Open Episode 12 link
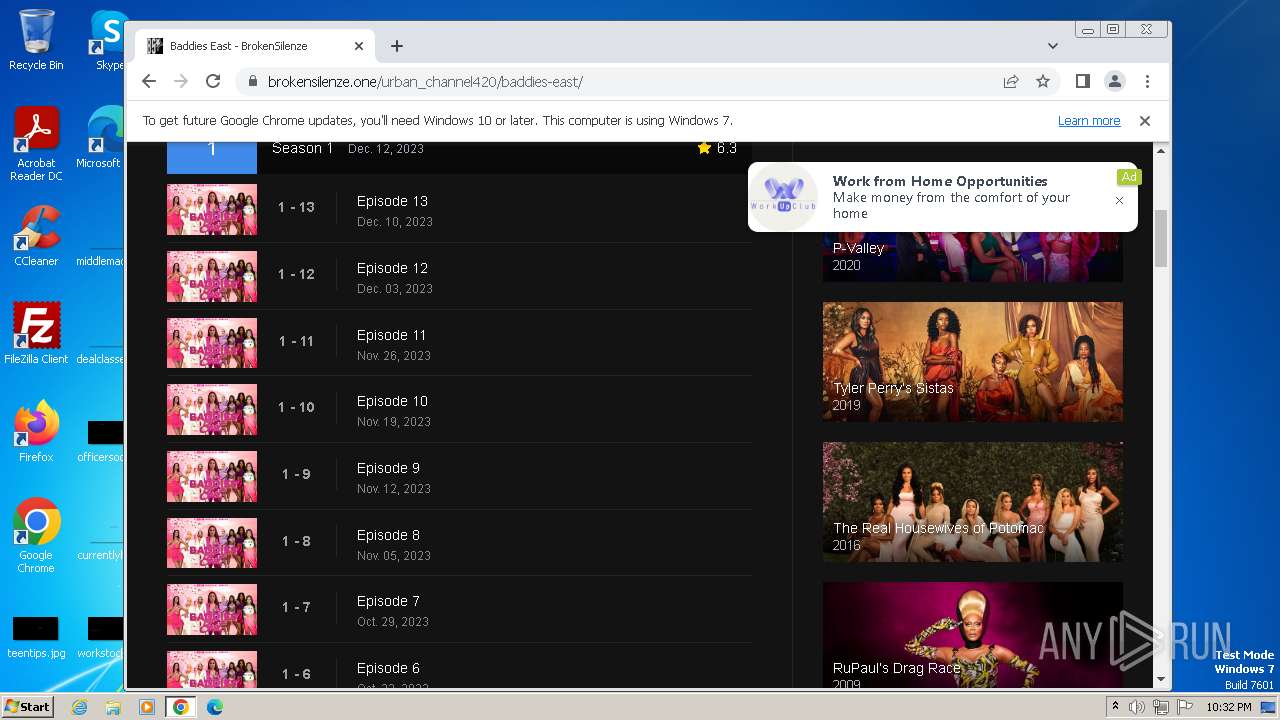1280x720 pixels. coord(392,268)
